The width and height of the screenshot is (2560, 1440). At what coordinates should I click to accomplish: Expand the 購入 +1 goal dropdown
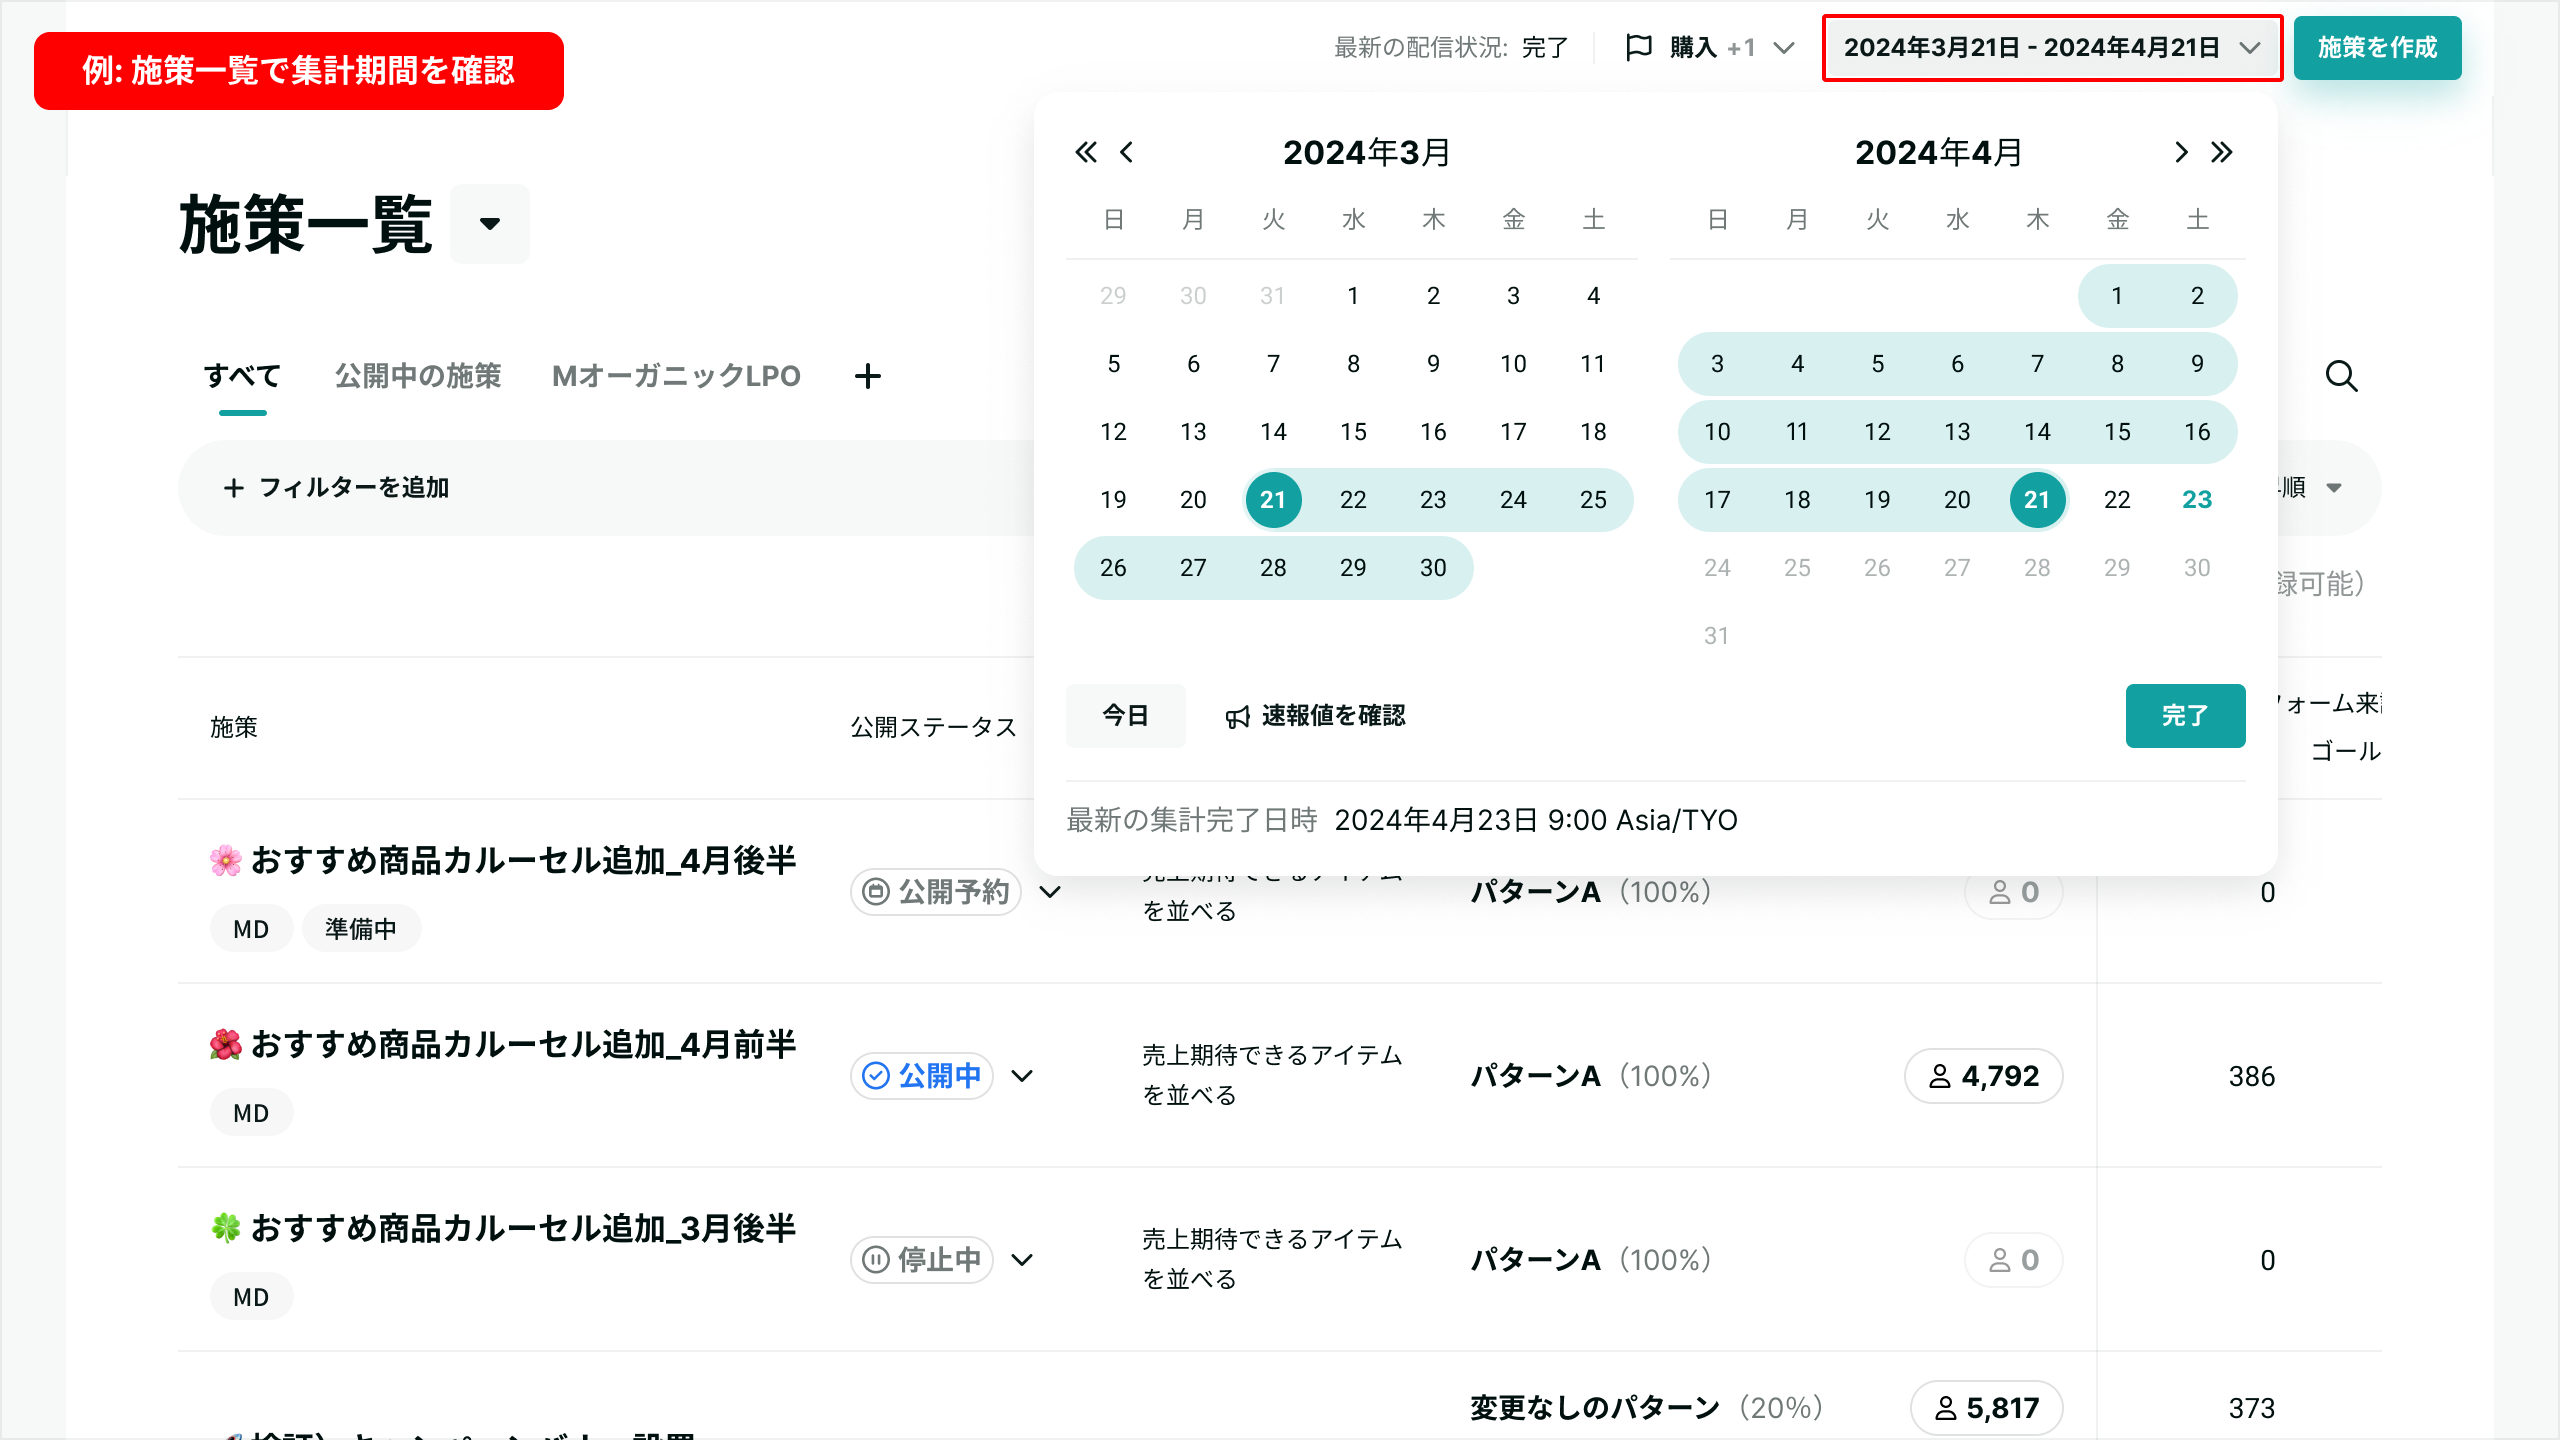click(x=1784, y=47)
